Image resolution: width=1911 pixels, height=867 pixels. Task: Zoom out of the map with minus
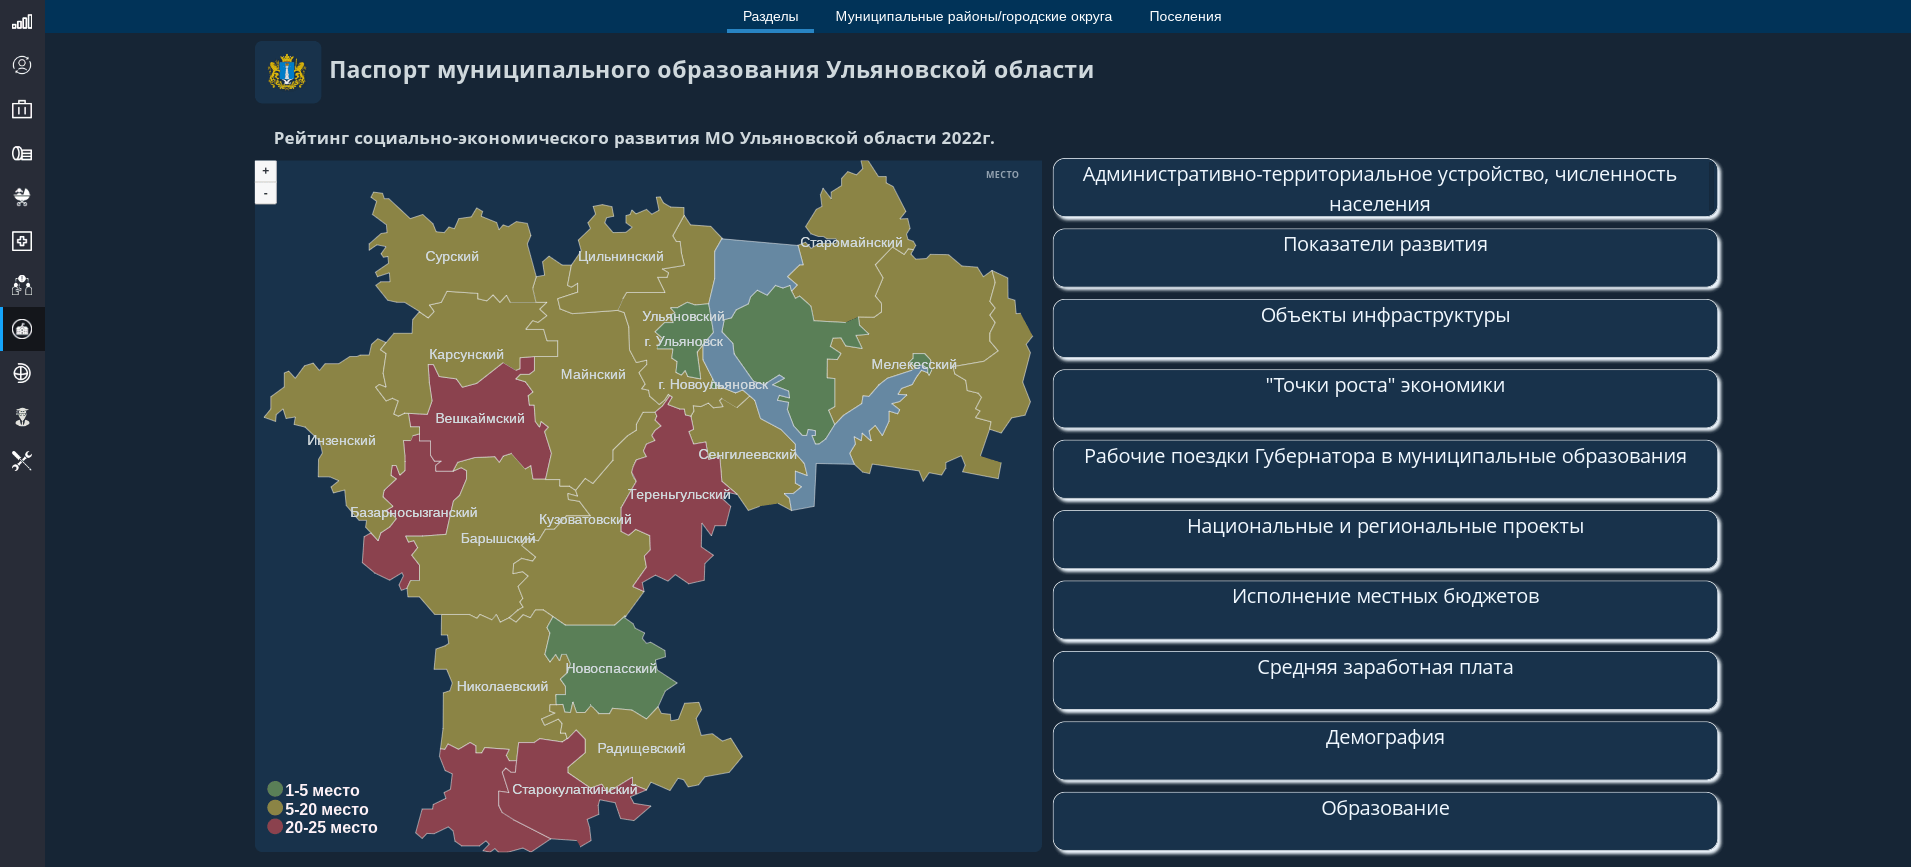[x=266, y=193]
